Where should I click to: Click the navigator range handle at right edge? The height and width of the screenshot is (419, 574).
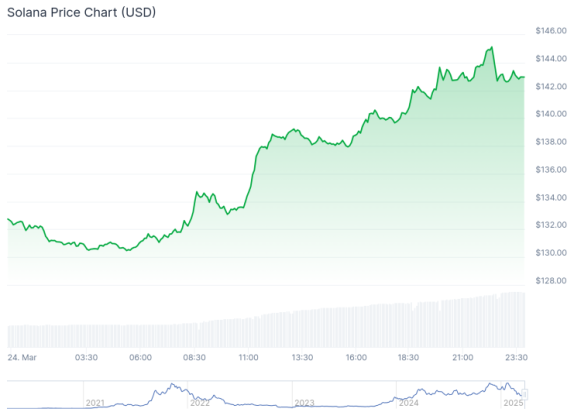pos(524,394)
